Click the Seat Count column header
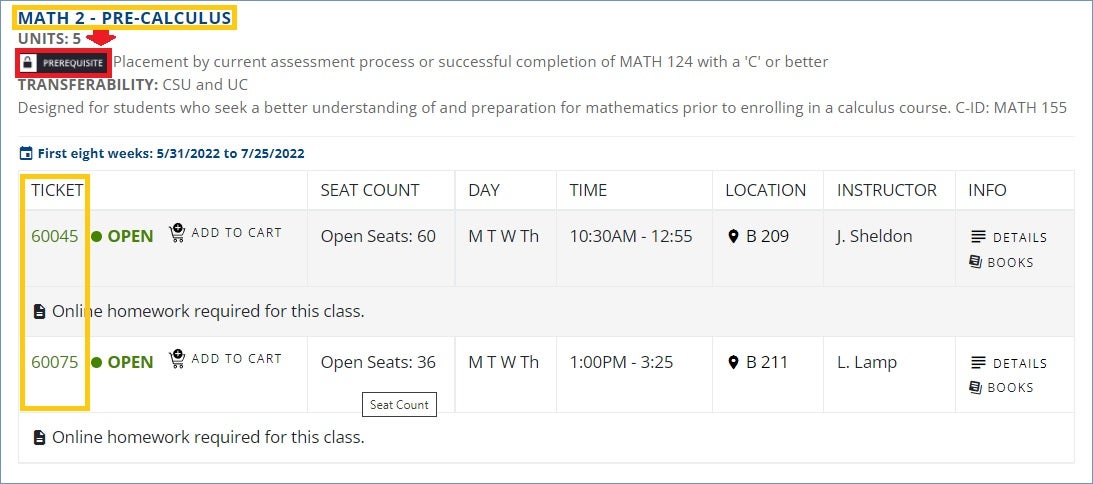 [x=370, y=190]
